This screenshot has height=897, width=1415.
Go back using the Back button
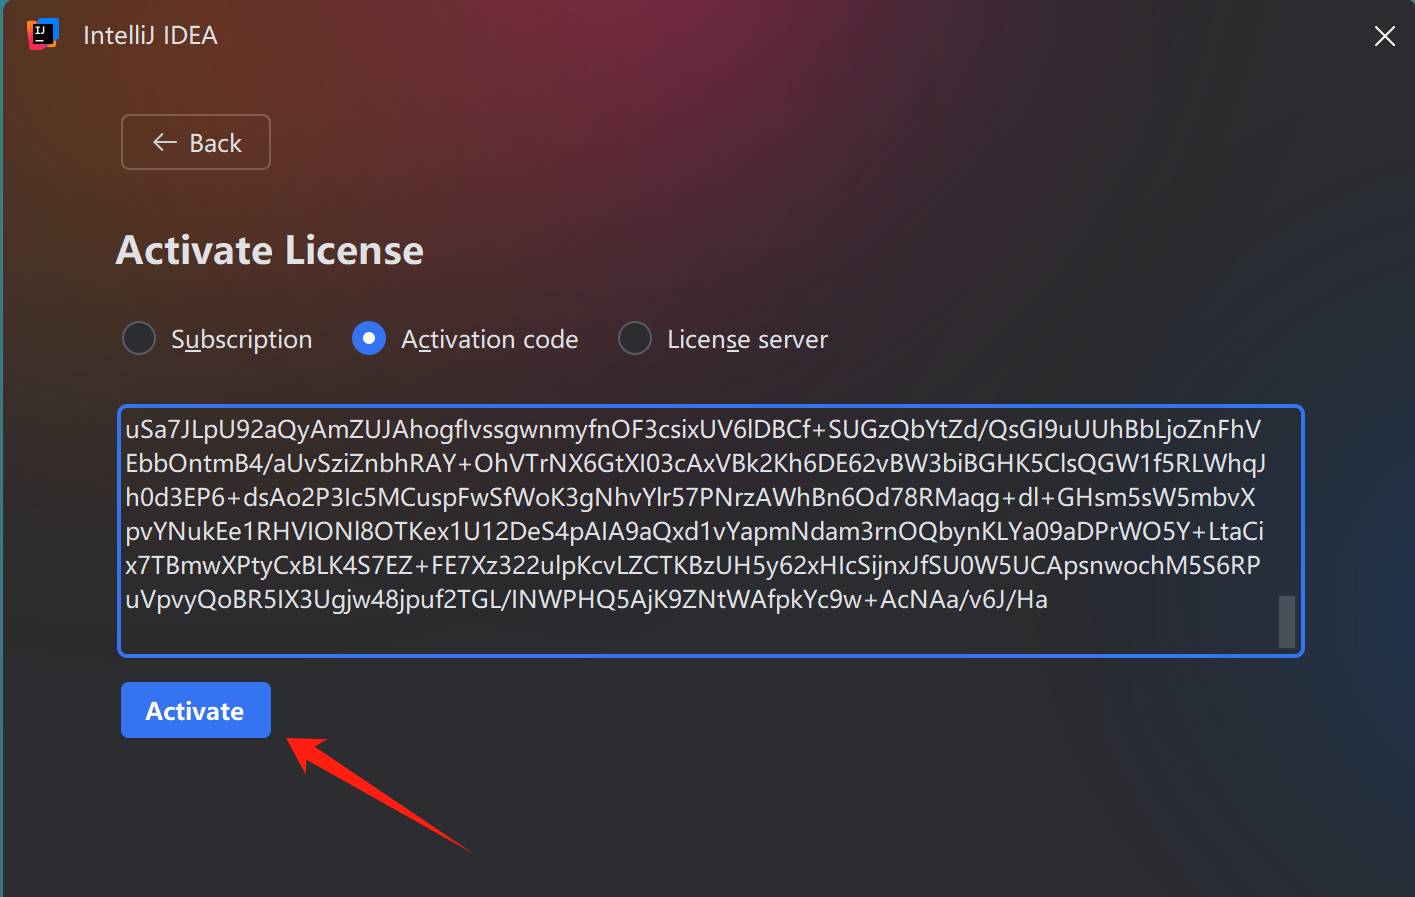tap(196, 142)
